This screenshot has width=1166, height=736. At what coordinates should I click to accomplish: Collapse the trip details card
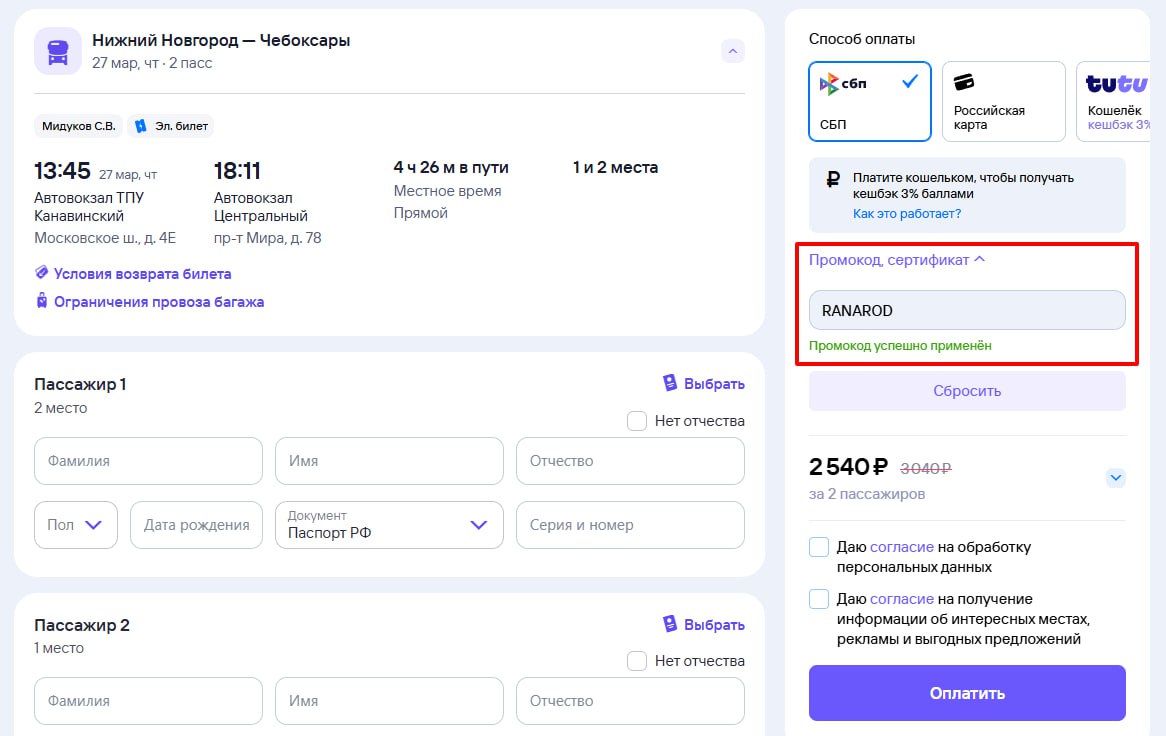point(733,51)
